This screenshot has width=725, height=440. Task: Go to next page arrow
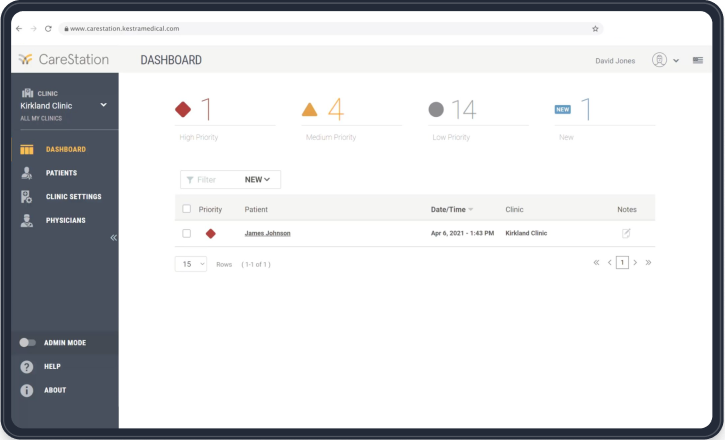[x=635, y=263]
